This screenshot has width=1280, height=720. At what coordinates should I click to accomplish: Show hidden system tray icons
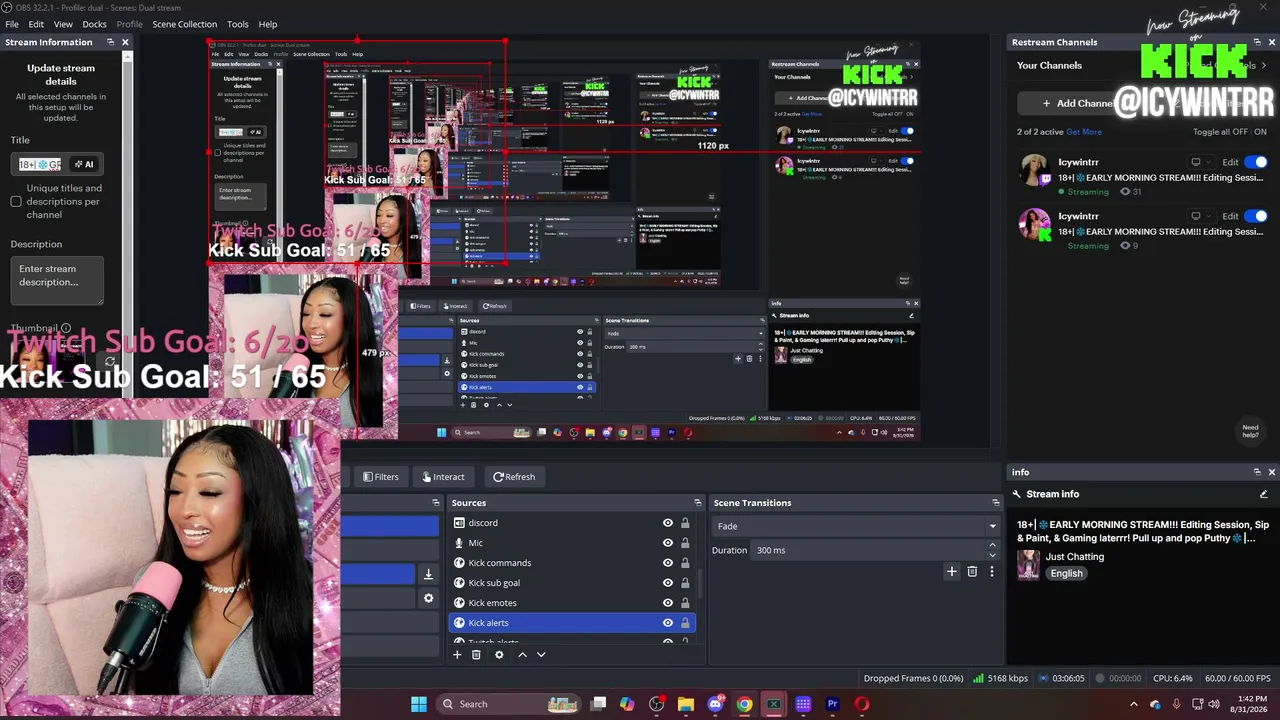(x=1134, y=704)
